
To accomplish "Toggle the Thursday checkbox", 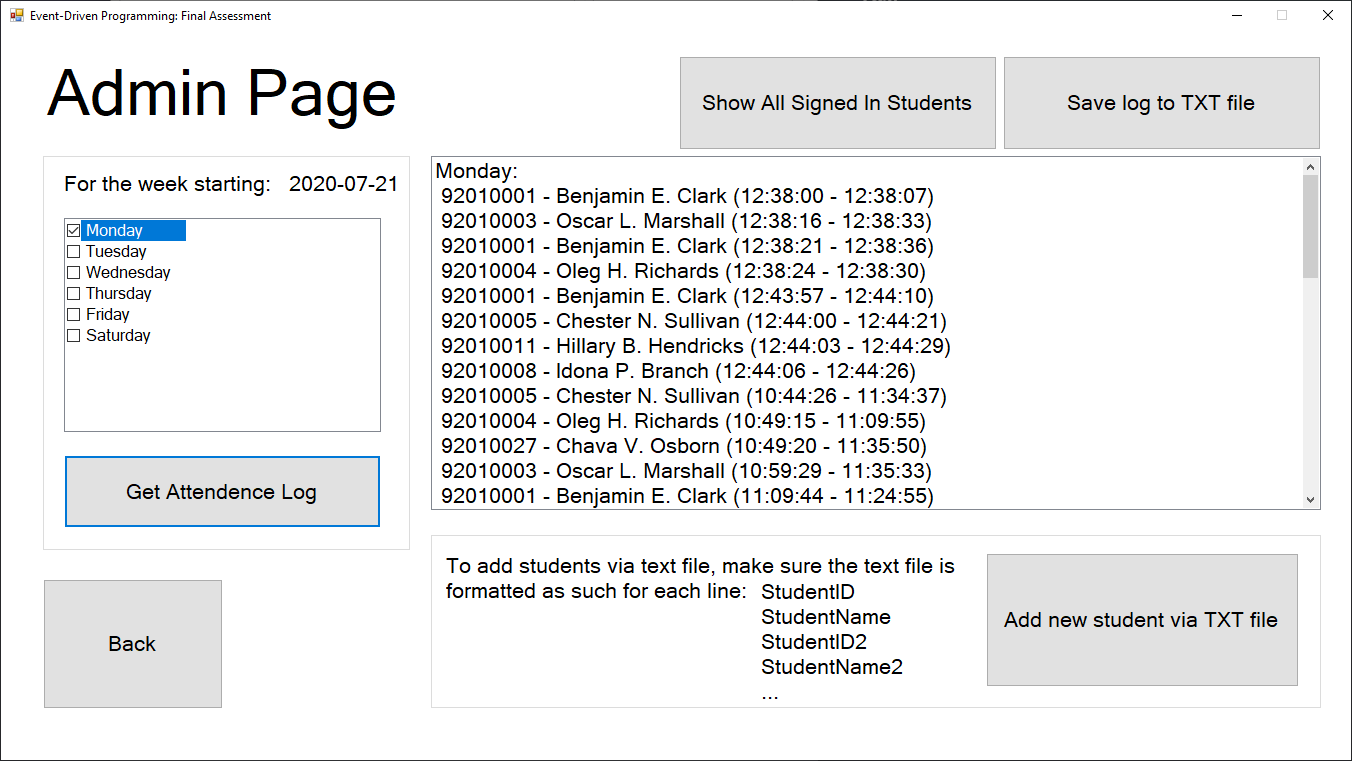I will click(73, 293).
